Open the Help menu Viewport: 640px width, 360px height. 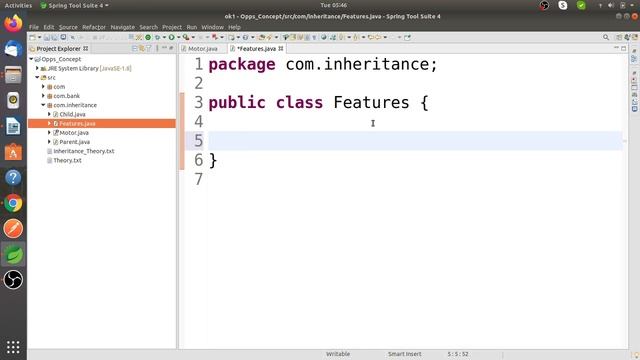(x=234, y=27)
